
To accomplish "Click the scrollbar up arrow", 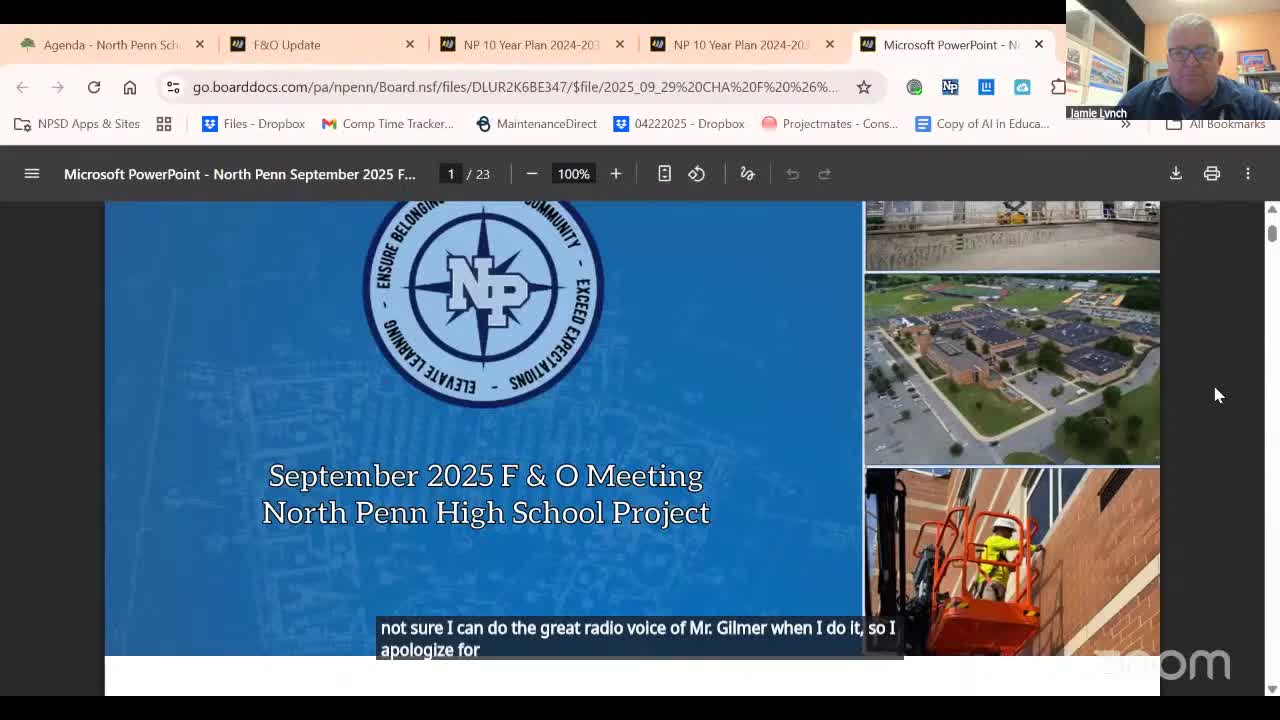I will (1272, 209).
